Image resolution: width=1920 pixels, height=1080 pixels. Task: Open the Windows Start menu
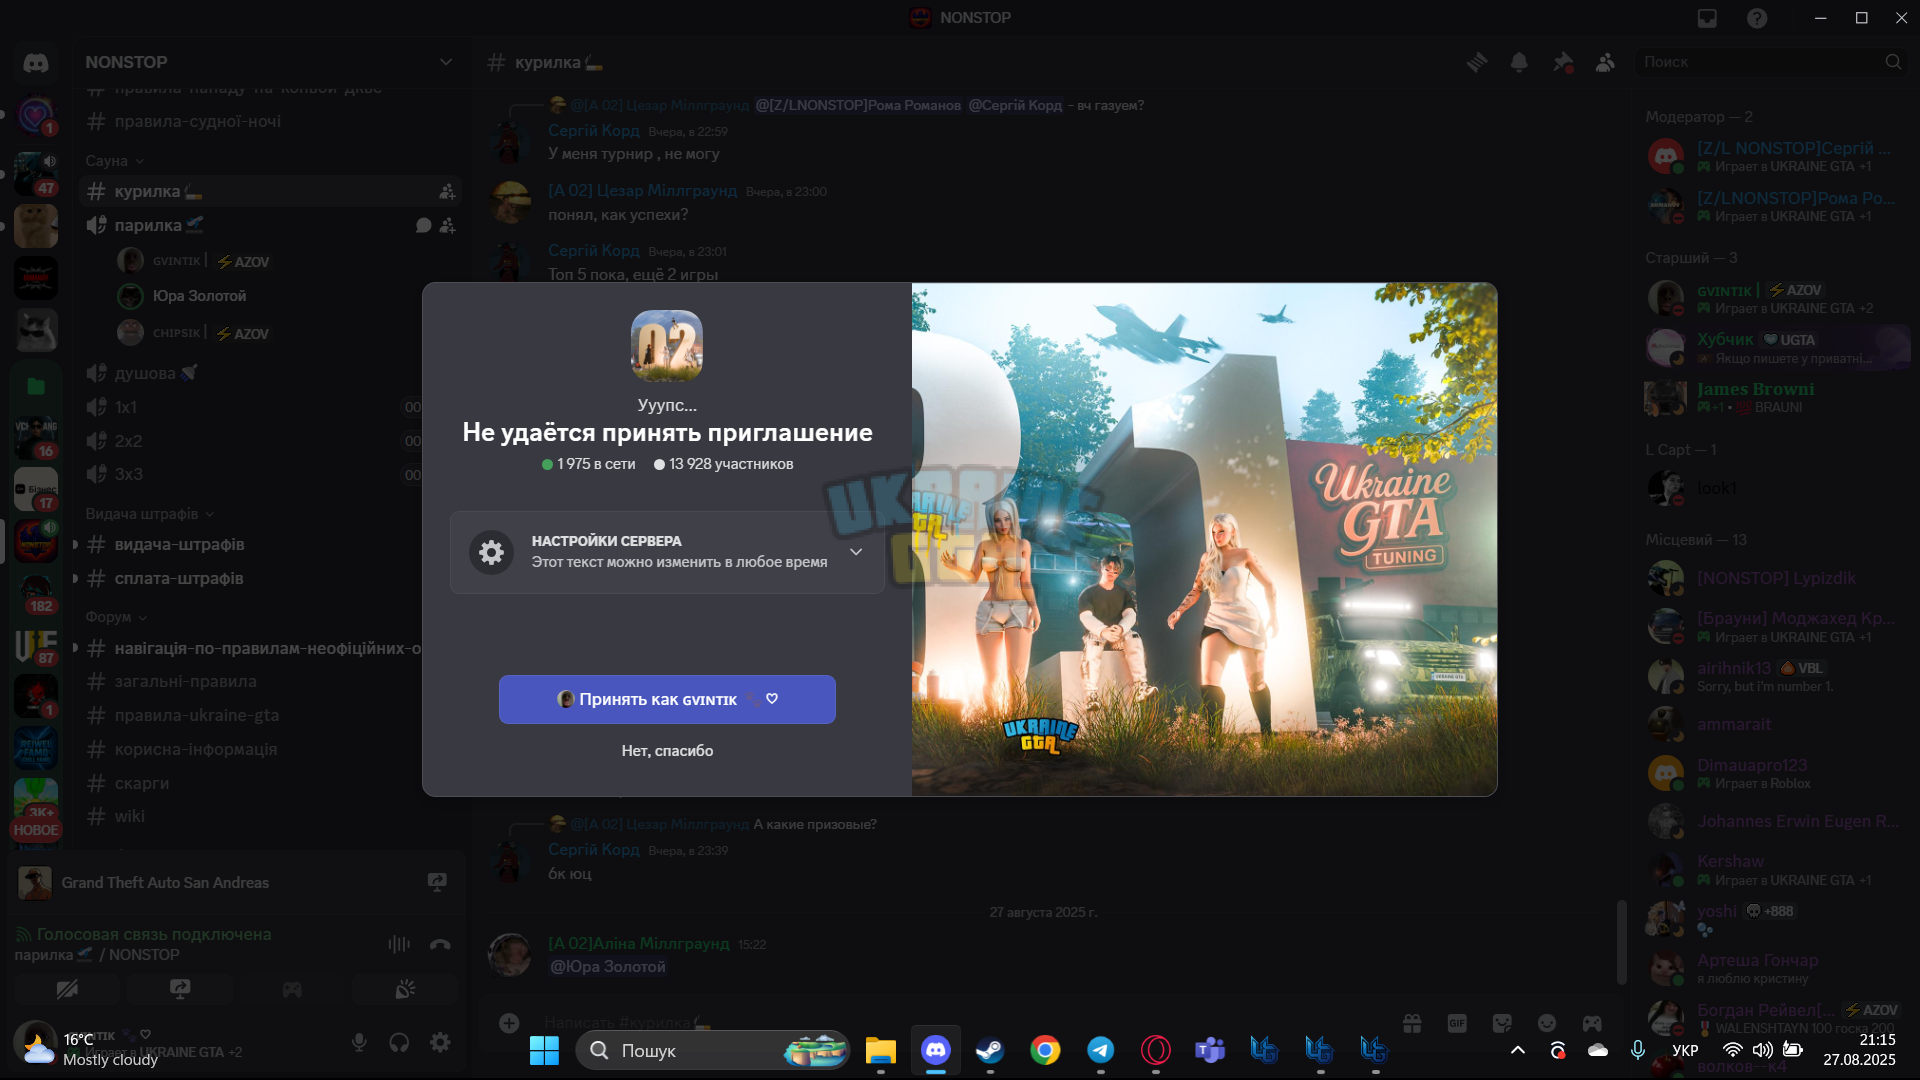(x=544, y=1050)
